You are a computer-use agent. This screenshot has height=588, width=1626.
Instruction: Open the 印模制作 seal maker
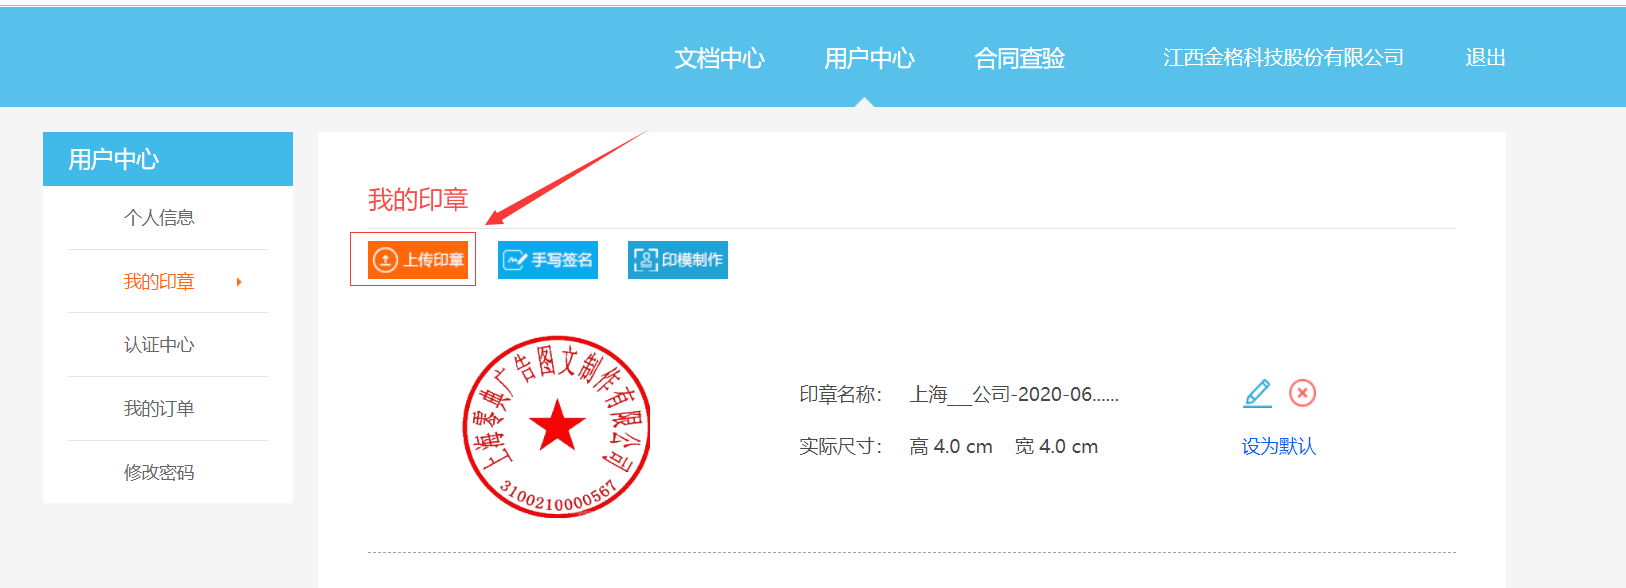pos(678,260)
